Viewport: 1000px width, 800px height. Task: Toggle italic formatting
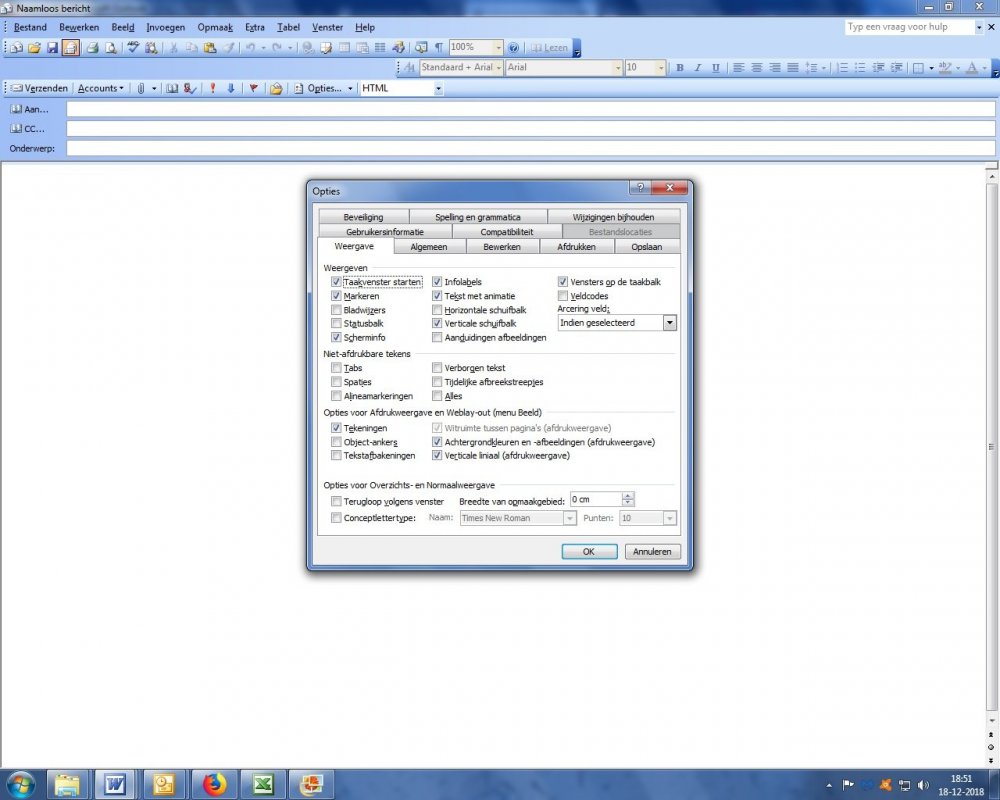click(698, 68)
